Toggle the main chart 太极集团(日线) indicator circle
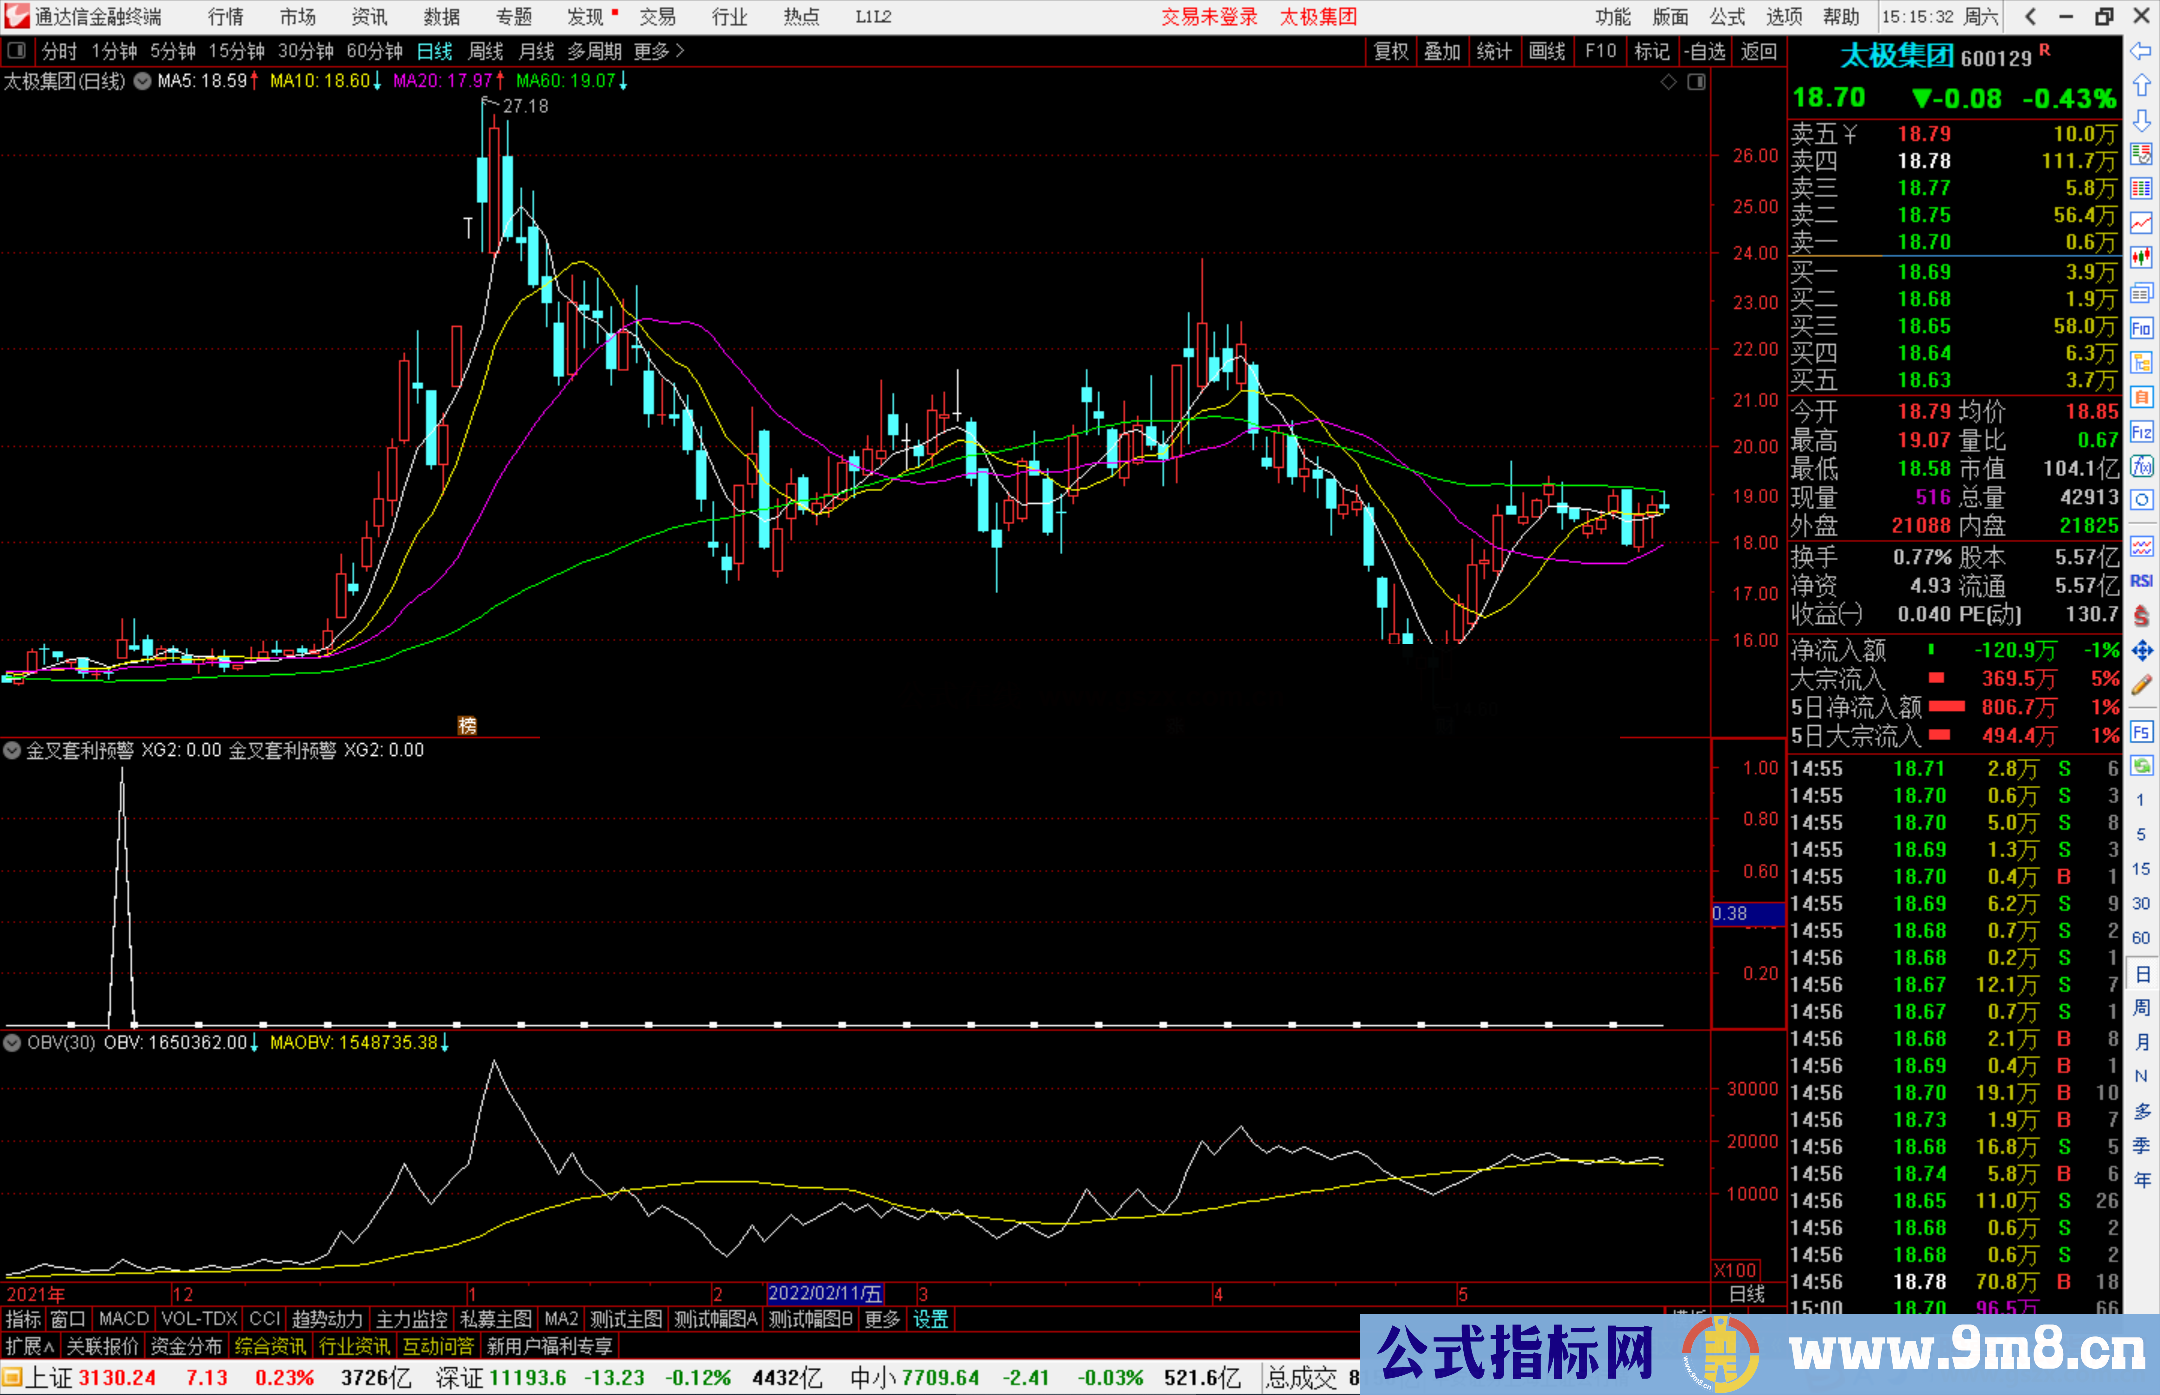2160x1395 pixels. coord(142,81)
